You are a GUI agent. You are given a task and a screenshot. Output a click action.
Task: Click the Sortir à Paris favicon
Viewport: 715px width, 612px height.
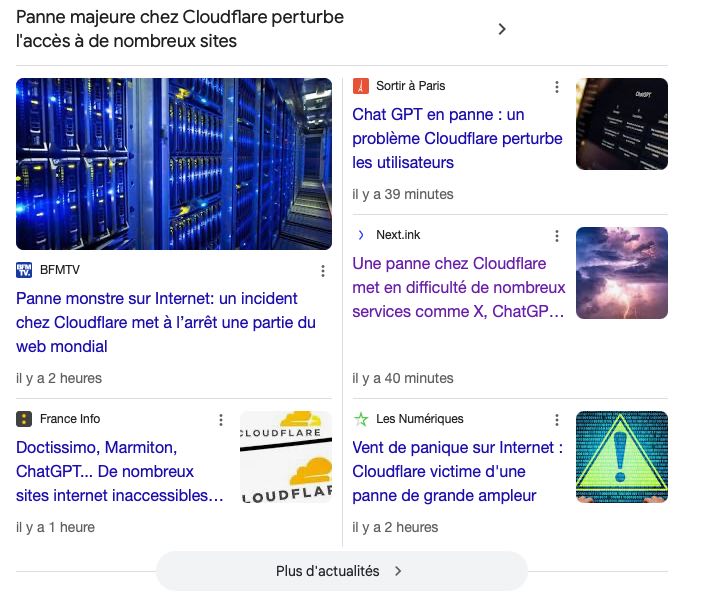click(x=361, y=86)
